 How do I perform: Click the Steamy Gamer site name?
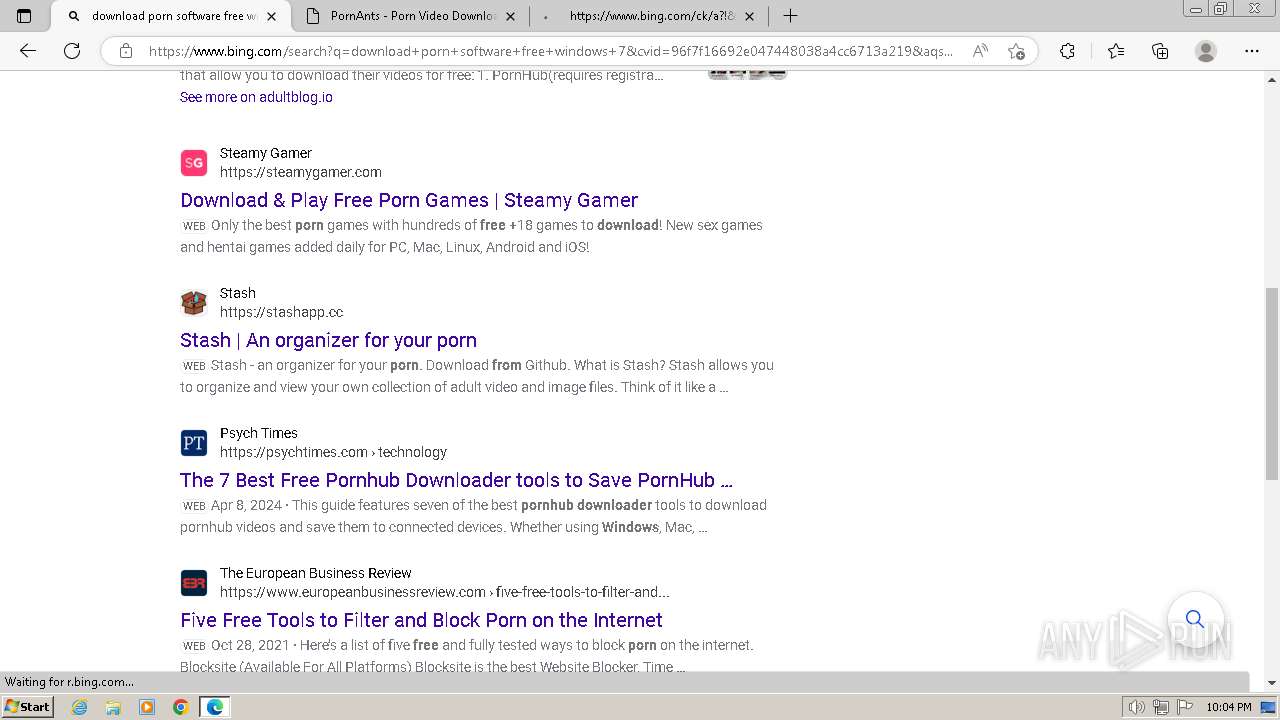[266, 153]
